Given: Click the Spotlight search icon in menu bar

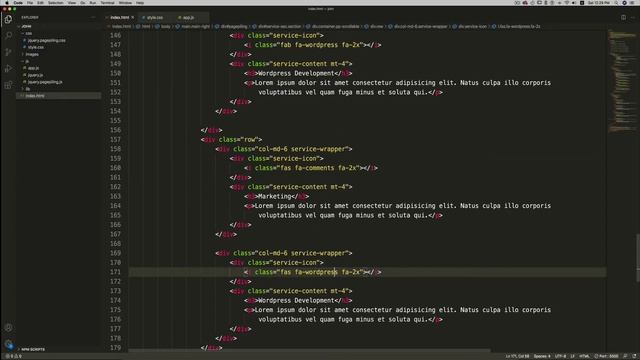Looking at the screenshot, I should click(616, 3).
